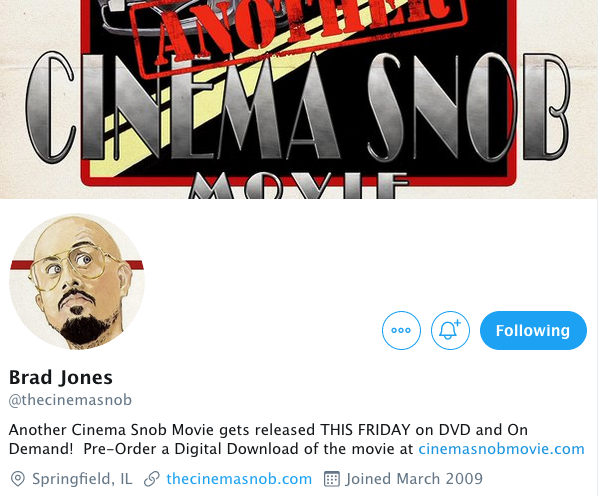Screen dimensions: 598x496
Task: Turn on notifications with the bell icon
Action: click(450, 330)
